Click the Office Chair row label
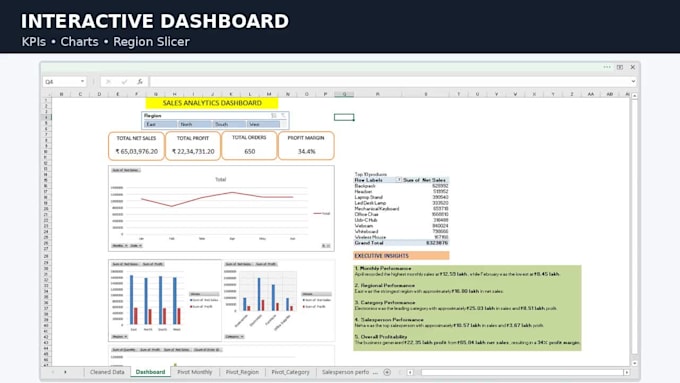The image size is (680, 383). [366, 214]
